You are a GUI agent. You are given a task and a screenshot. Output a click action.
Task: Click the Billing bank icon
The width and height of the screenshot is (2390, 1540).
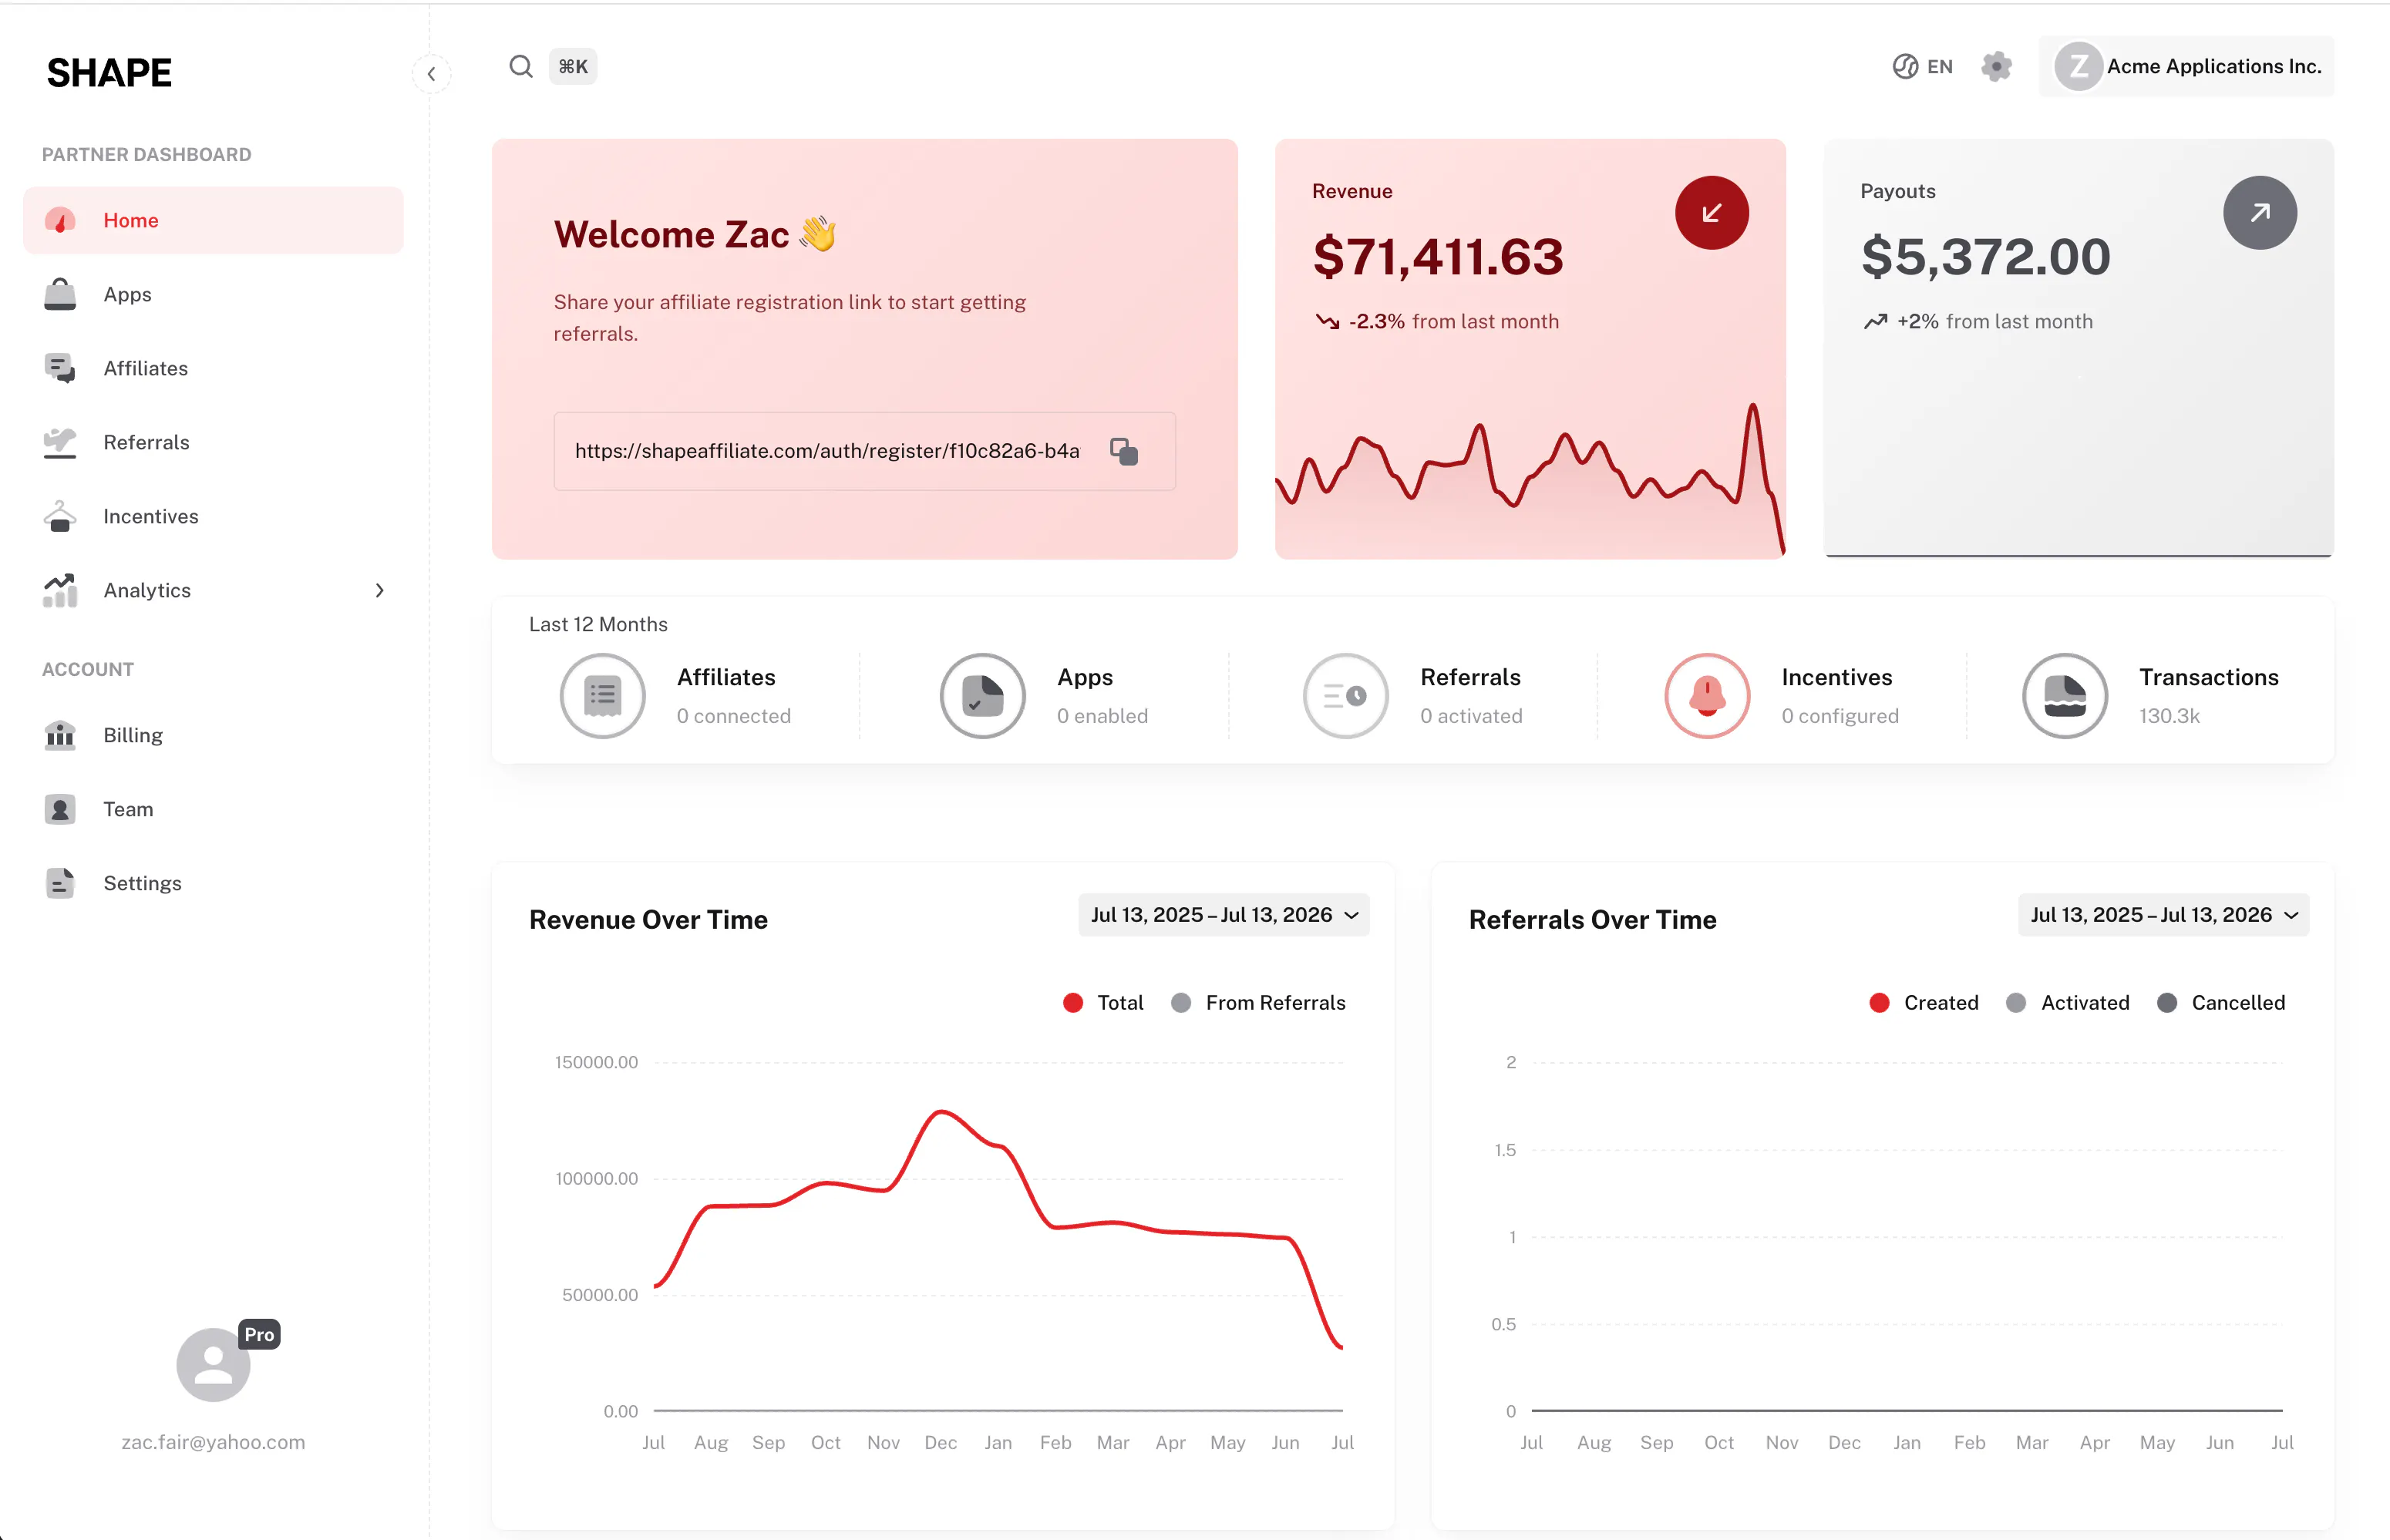(x=60, y=735)
